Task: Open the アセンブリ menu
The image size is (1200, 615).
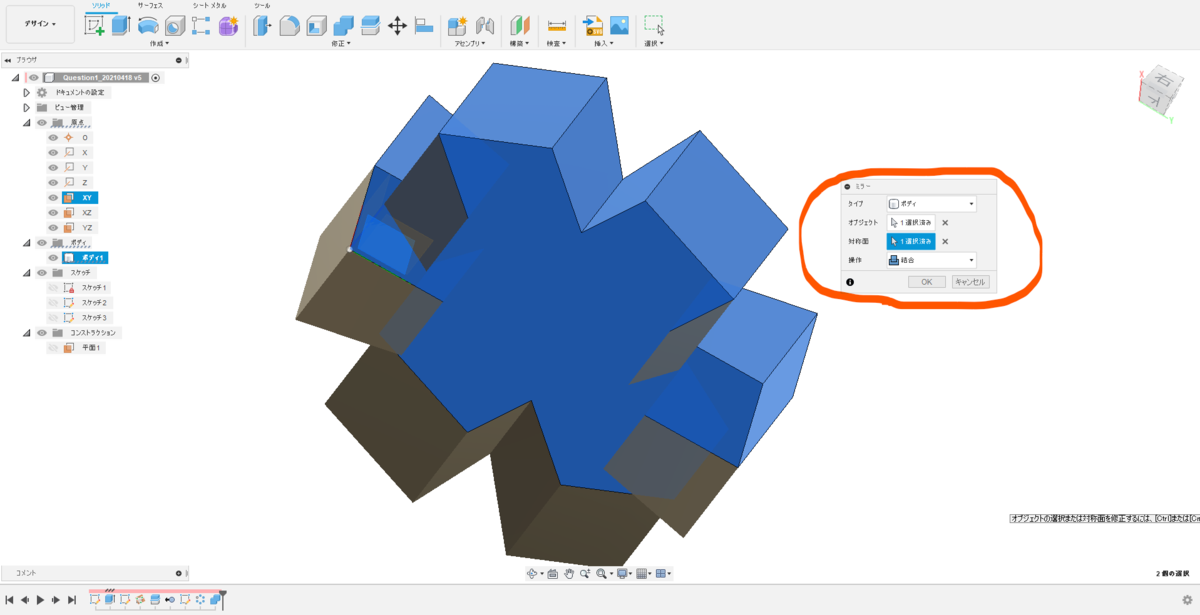Action: coord(470,44)
